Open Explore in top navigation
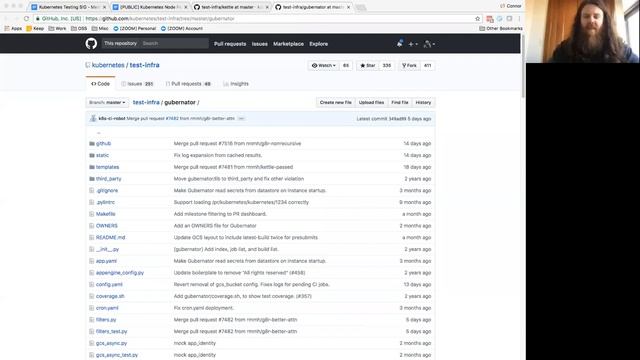This screenshot has height=360, width=640. 318,44
